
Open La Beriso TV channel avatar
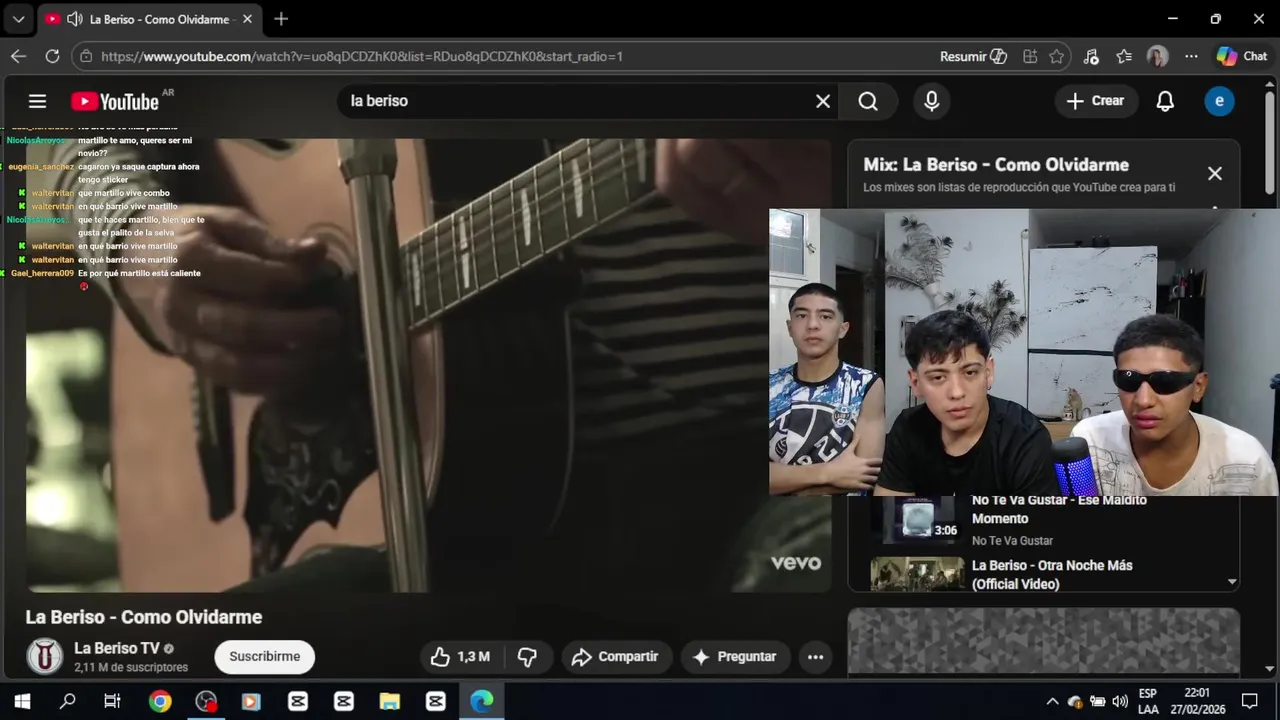(44, 657)
